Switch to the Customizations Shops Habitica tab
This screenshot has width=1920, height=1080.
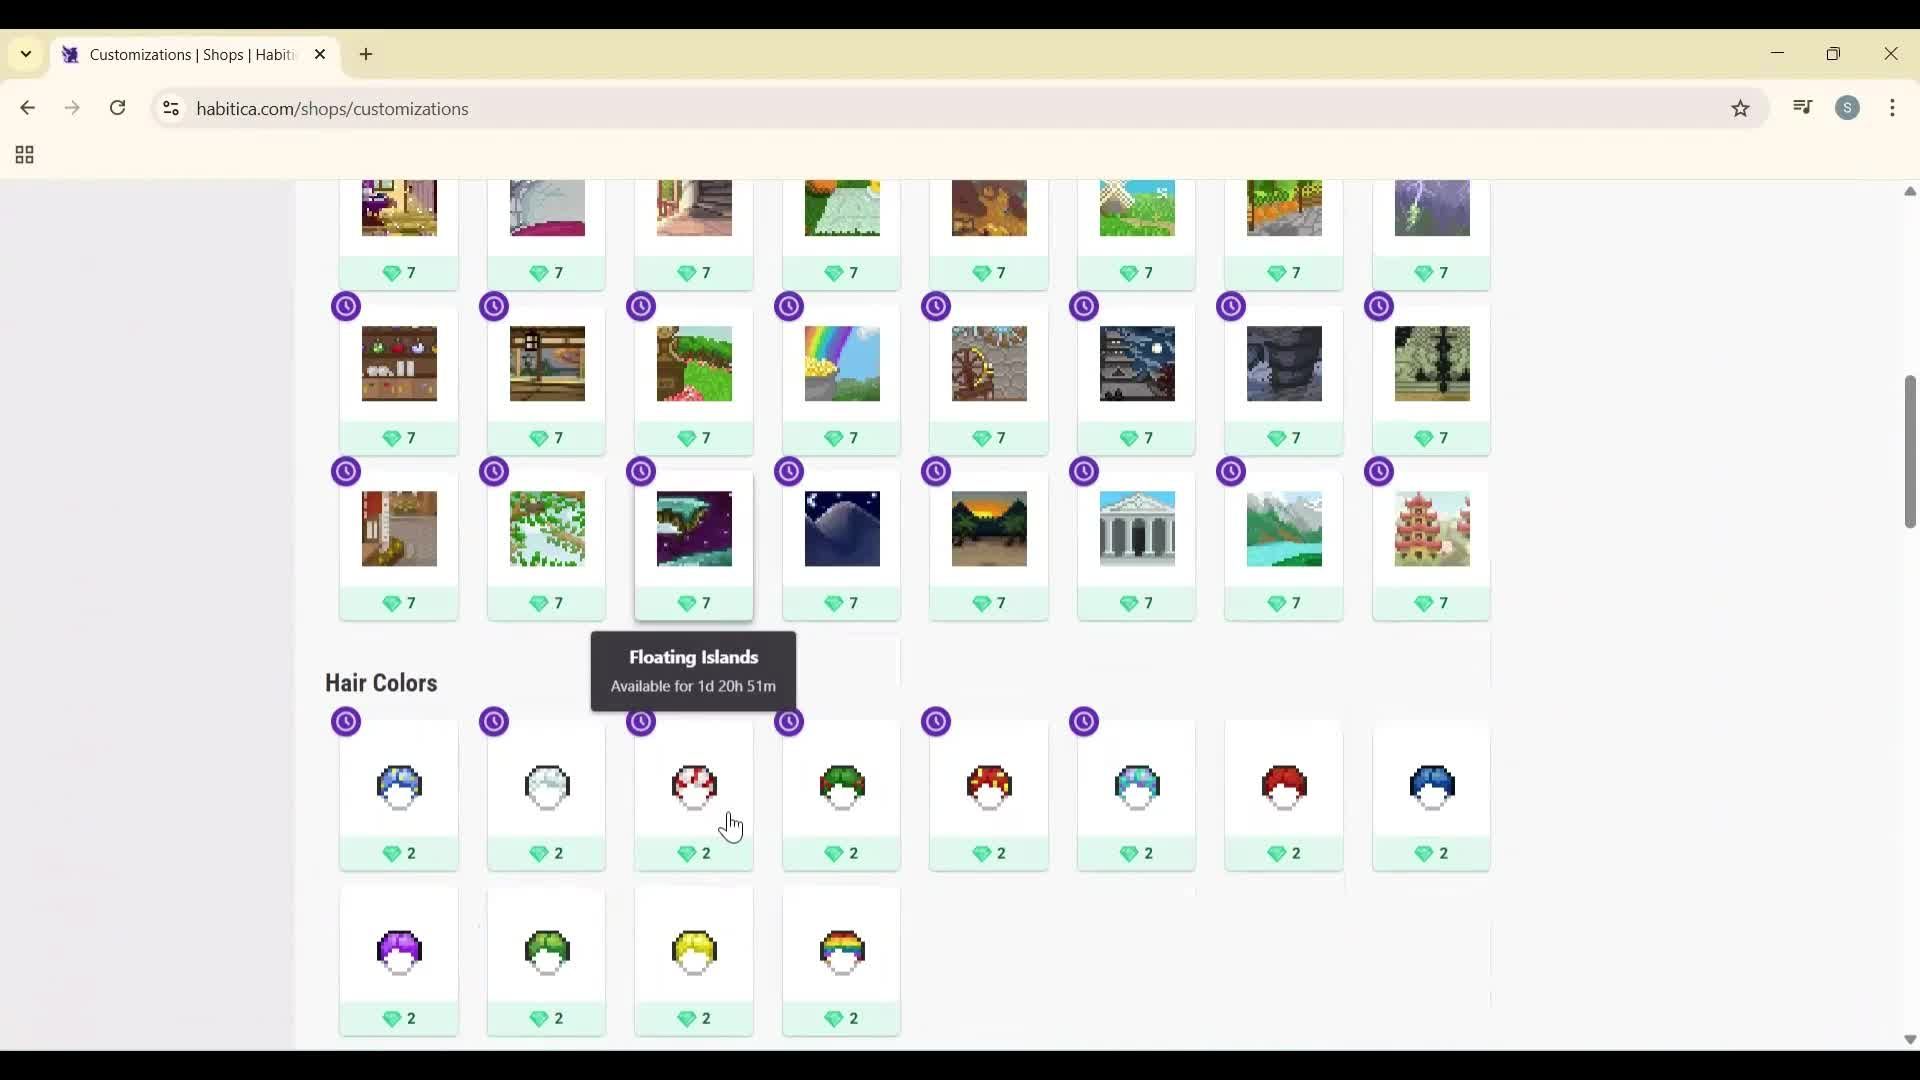point(180,55)
